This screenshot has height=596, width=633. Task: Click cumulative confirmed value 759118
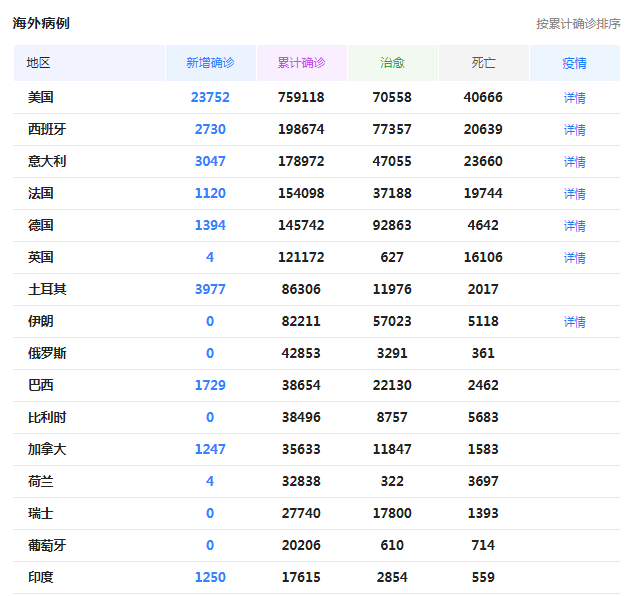coord(301,97)
